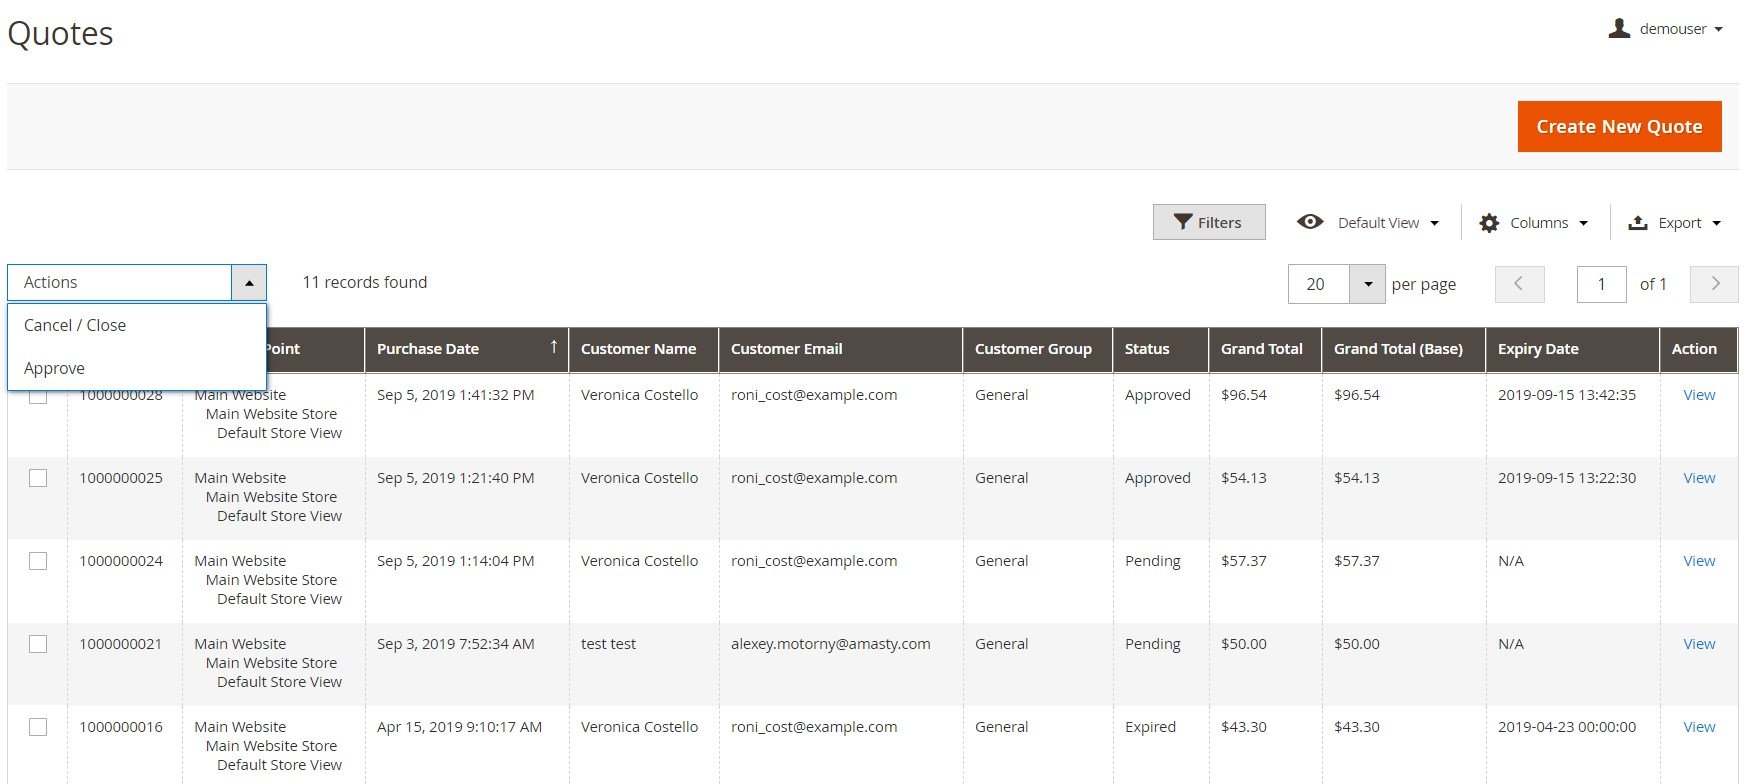Click purchase date Sep 3, 2019 7:52:34 AM

click(455, 644)
